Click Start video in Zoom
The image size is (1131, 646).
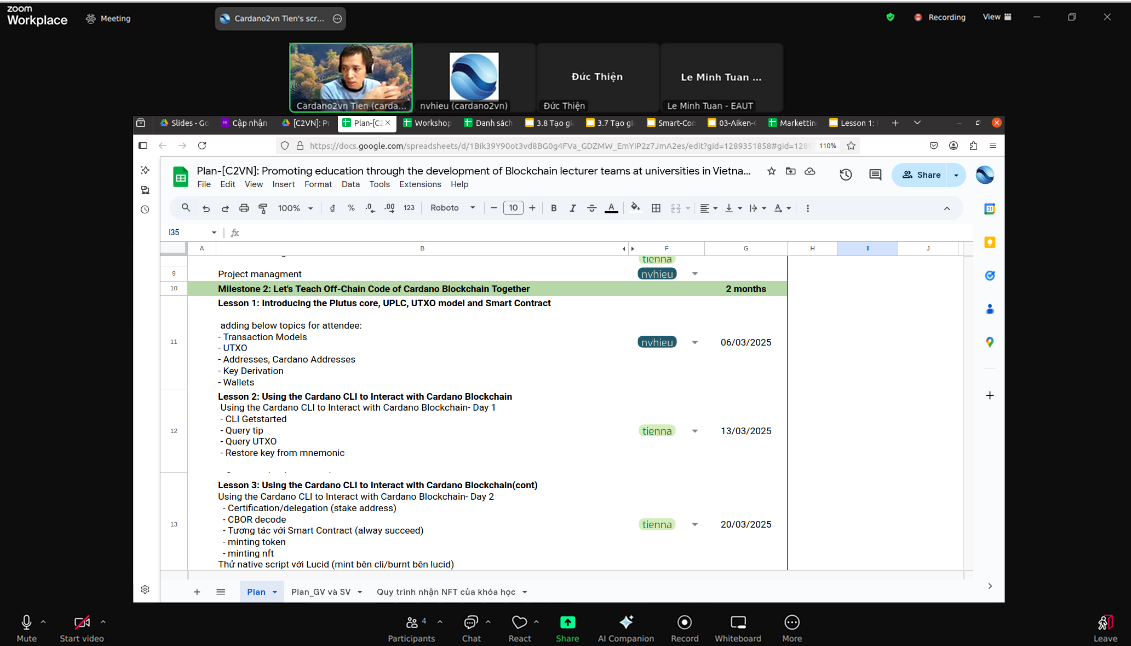point(82,627)
